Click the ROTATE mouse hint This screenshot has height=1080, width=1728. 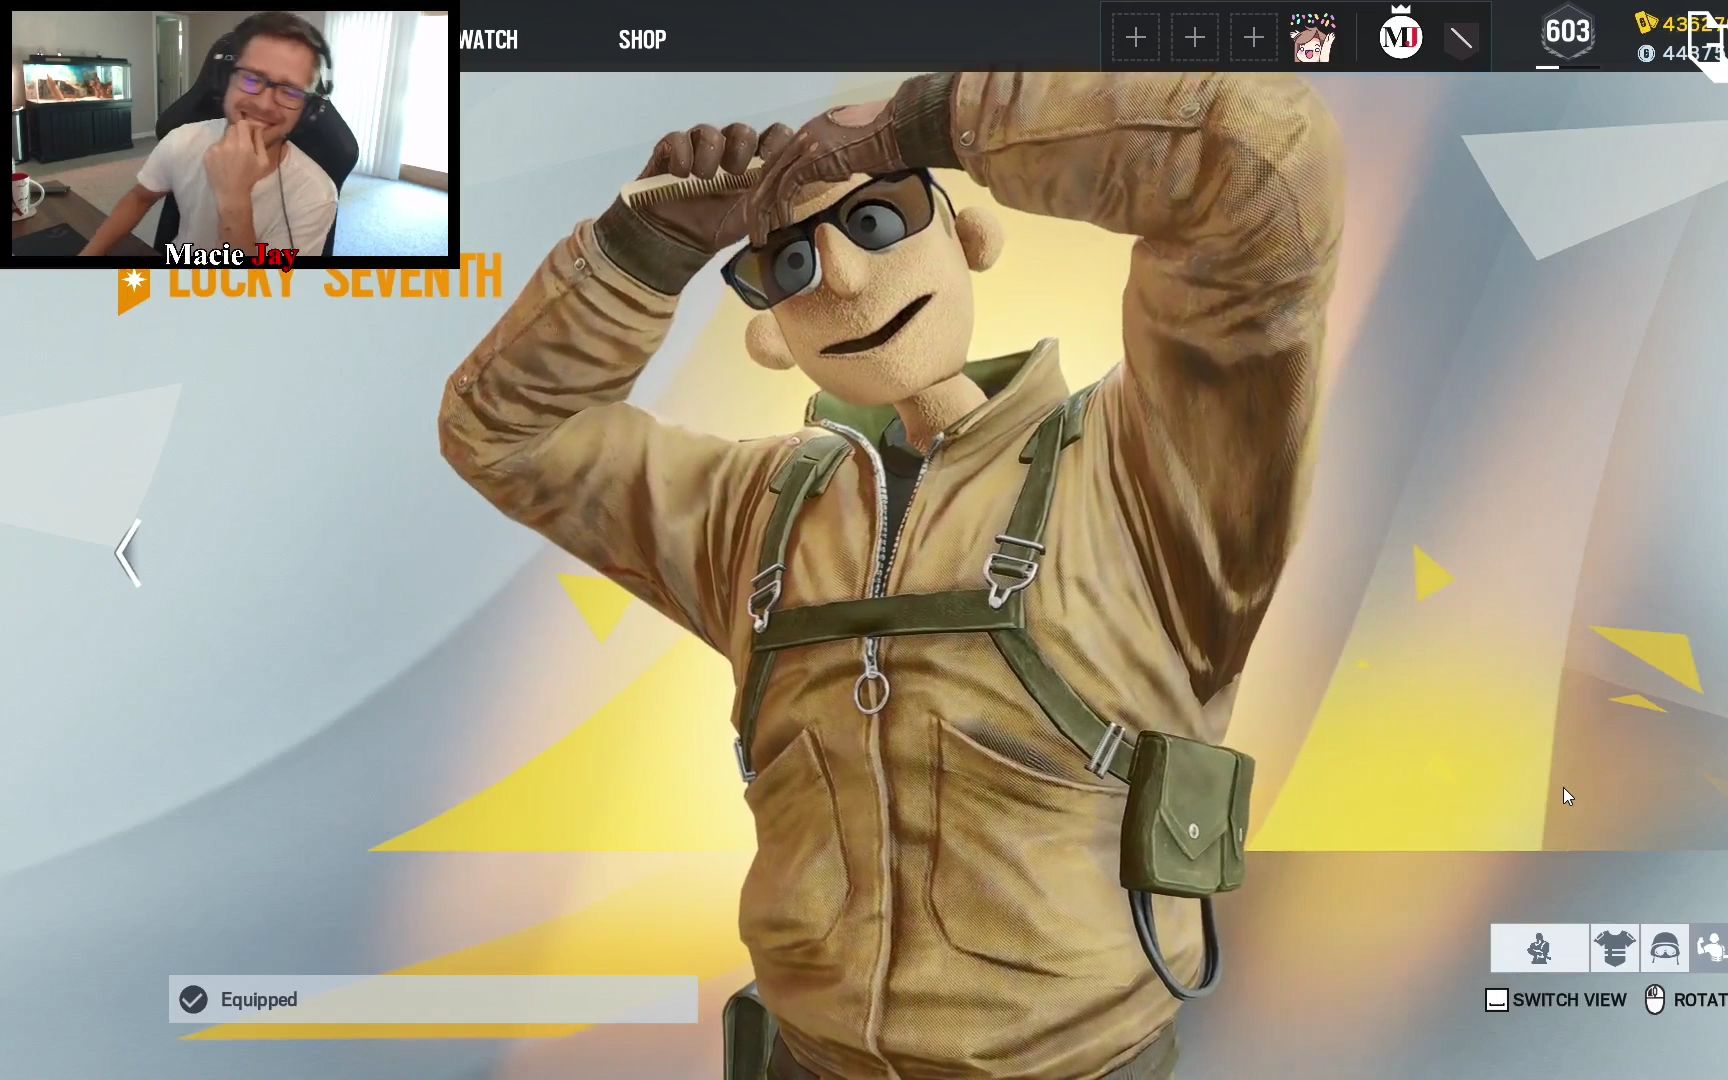click(1686, 1000)
